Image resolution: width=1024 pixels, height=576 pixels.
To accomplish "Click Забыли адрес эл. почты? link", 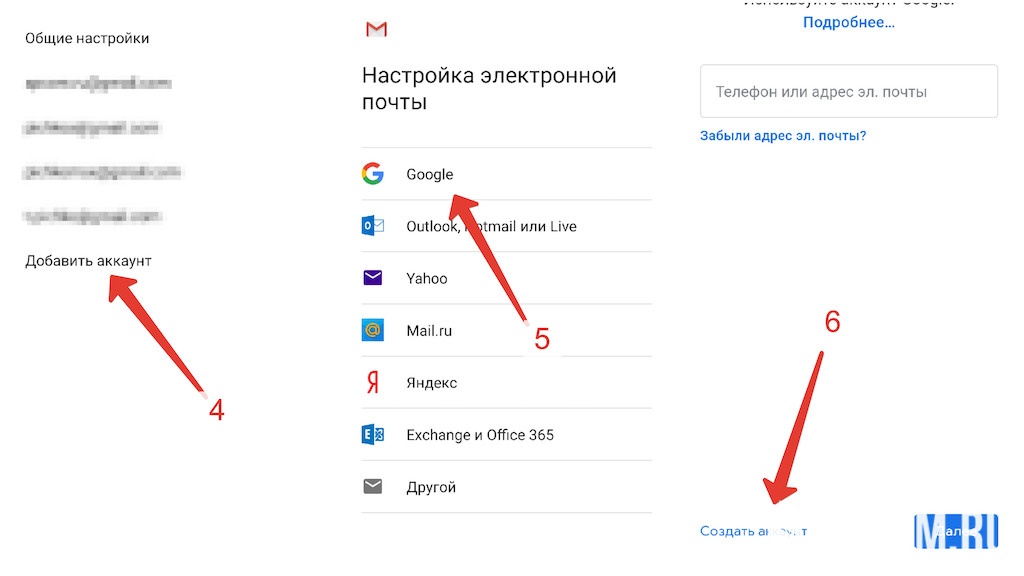I will [x=783, y=136].
